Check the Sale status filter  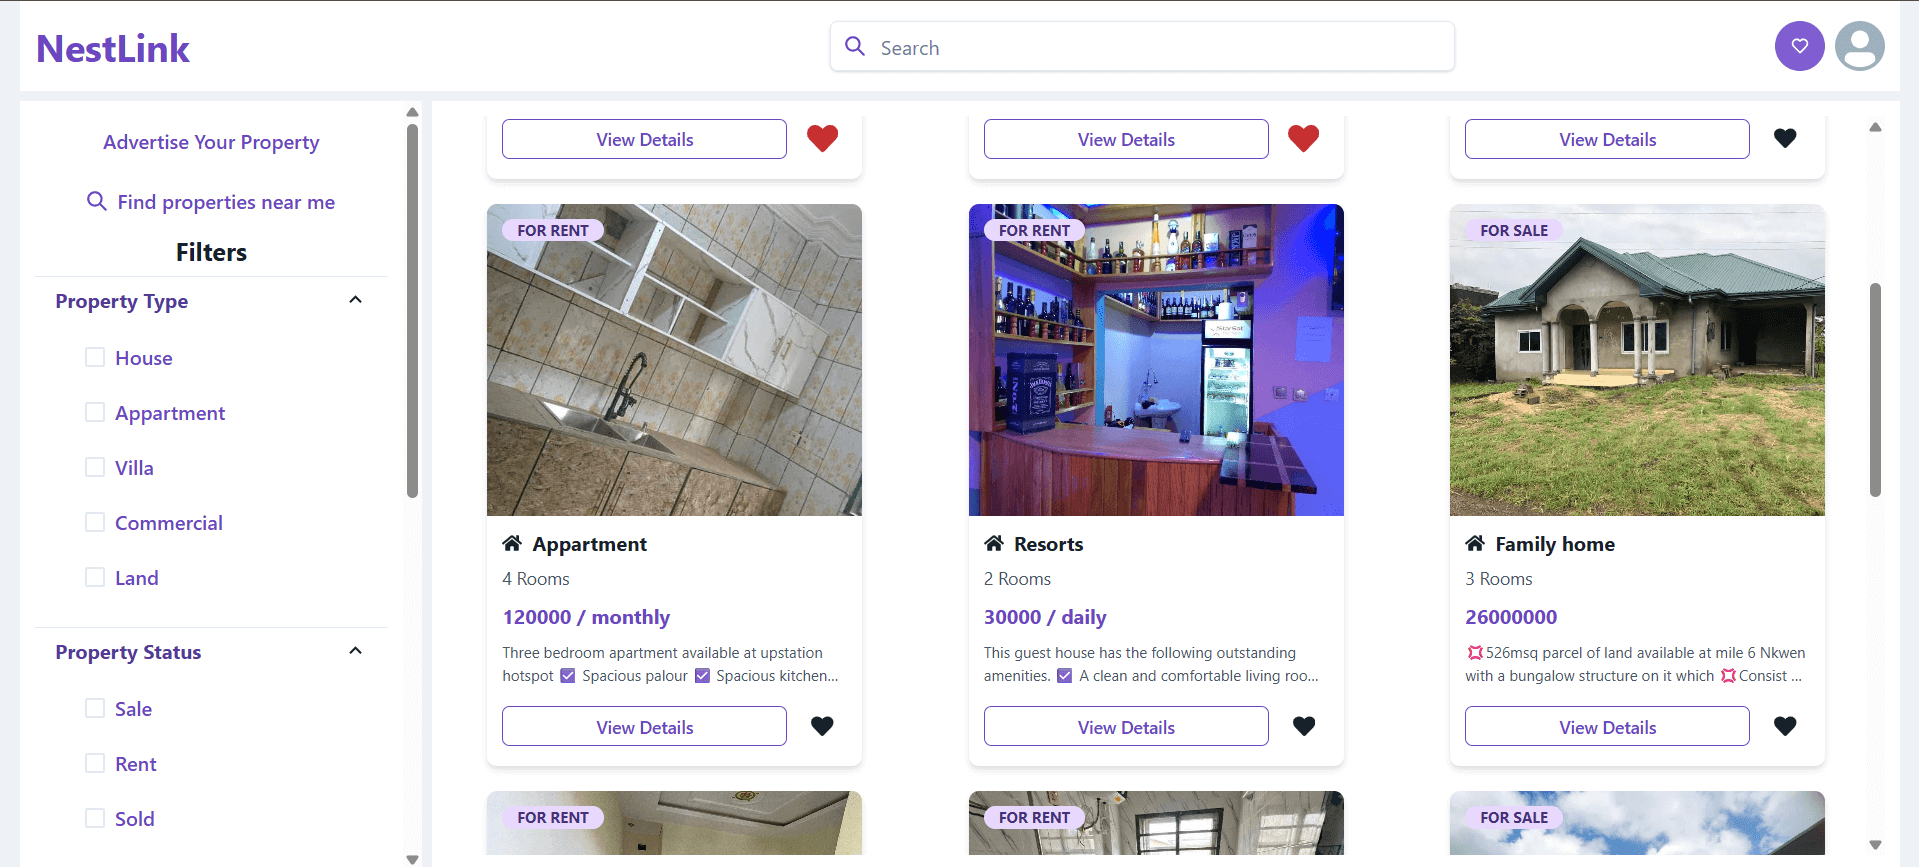[95, 708]
